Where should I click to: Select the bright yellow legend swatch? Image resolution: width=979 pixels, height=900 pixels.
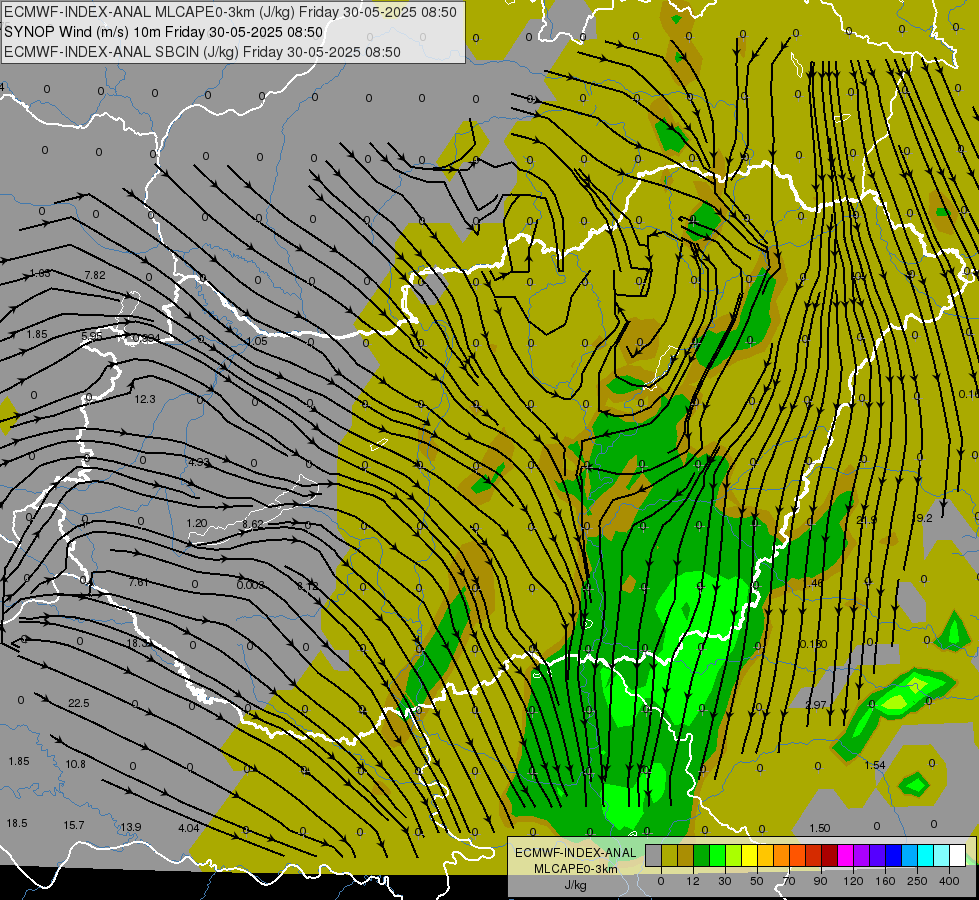(749, 855)
